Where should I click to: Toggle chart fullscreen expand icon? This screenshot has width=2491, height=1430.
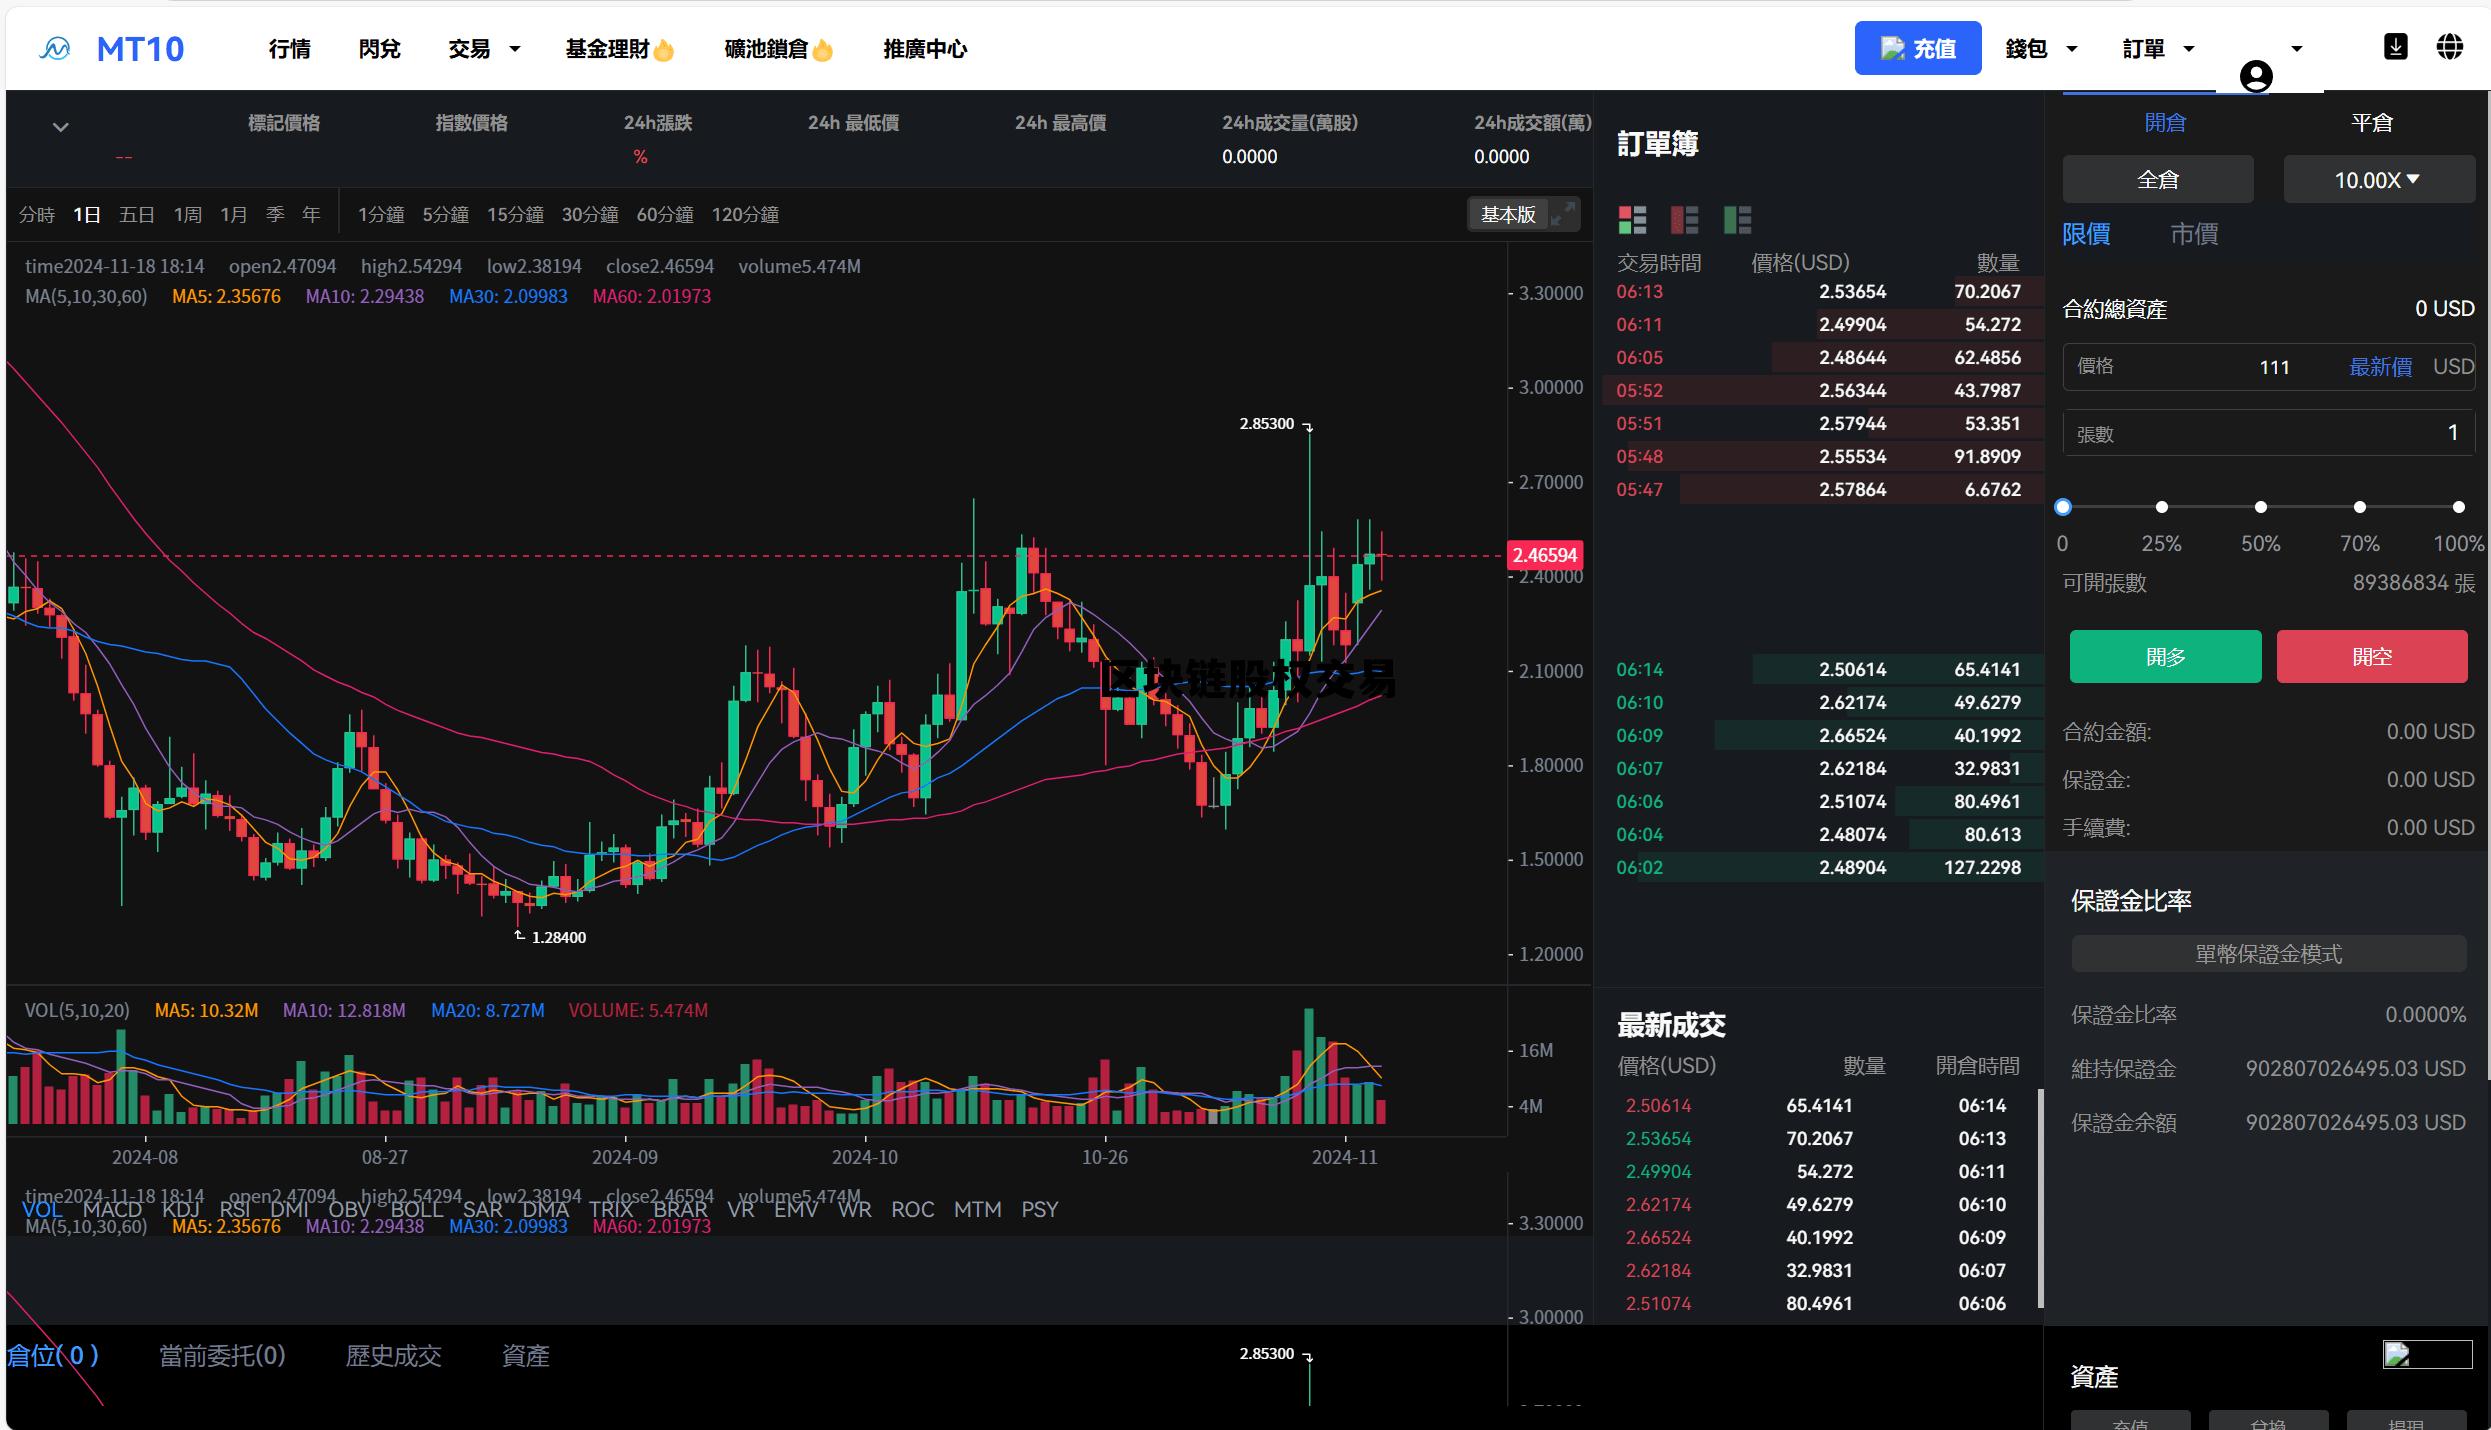point(1563,213)
